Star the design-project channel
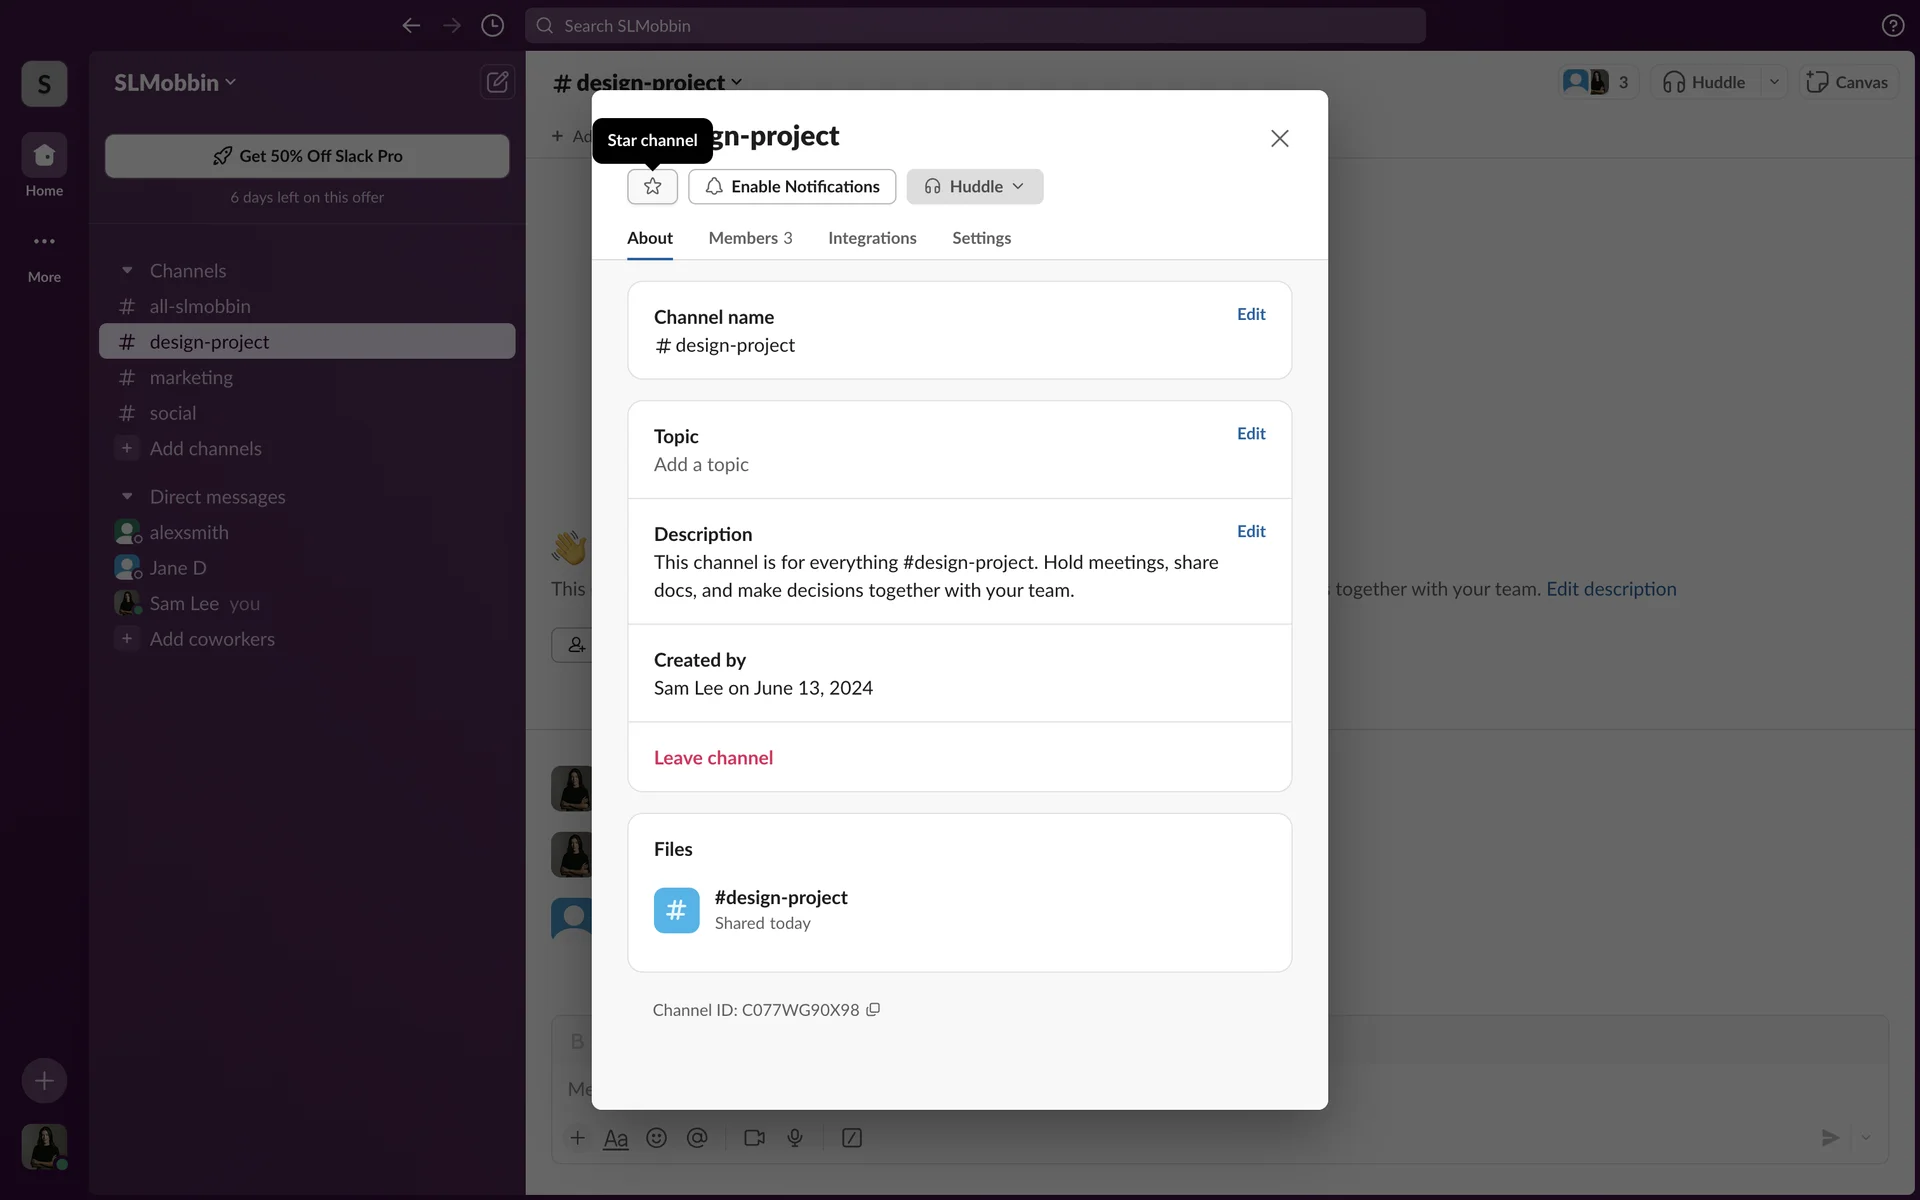 pyautogui.click(x=652, y=187)
